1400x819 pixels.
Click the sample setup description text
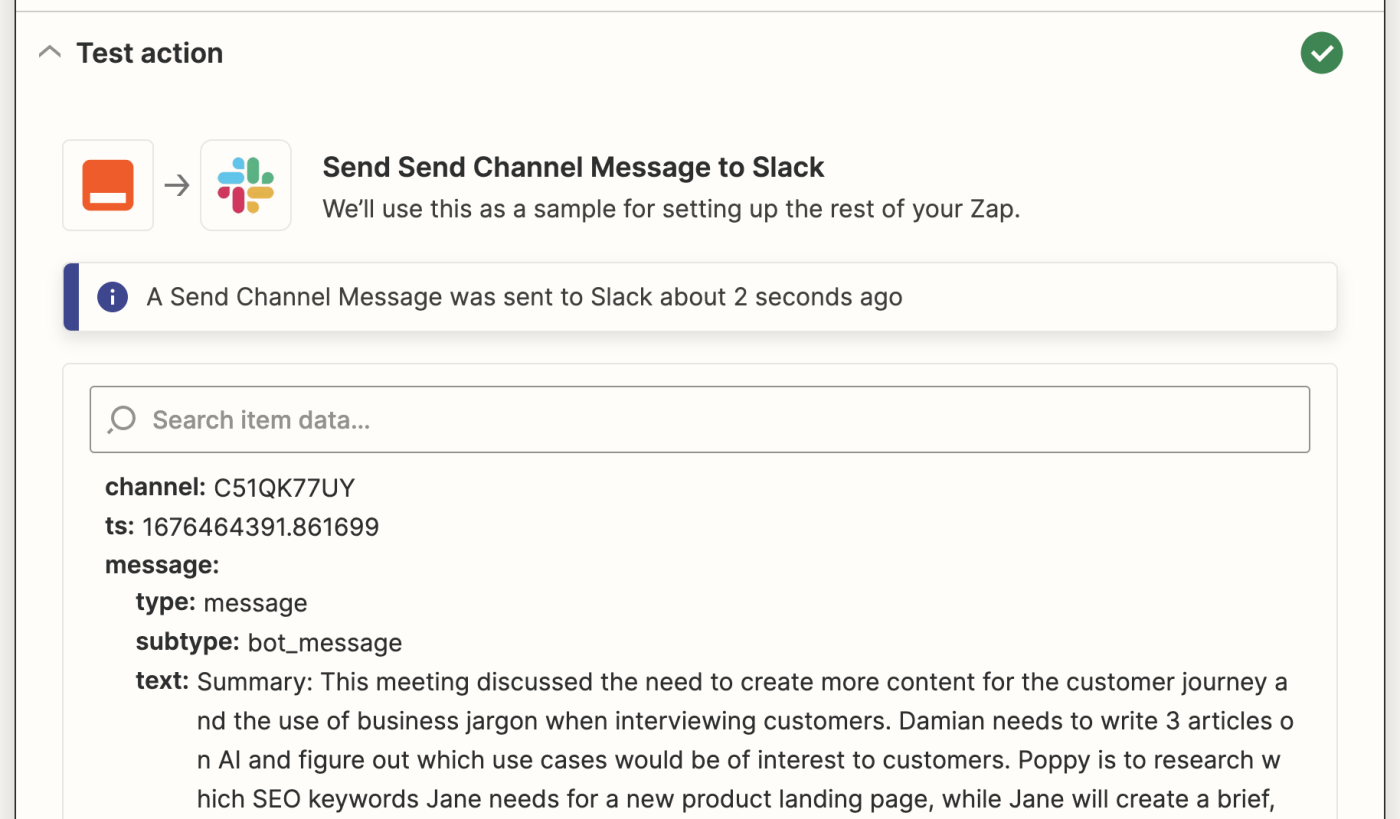[671, 210]
